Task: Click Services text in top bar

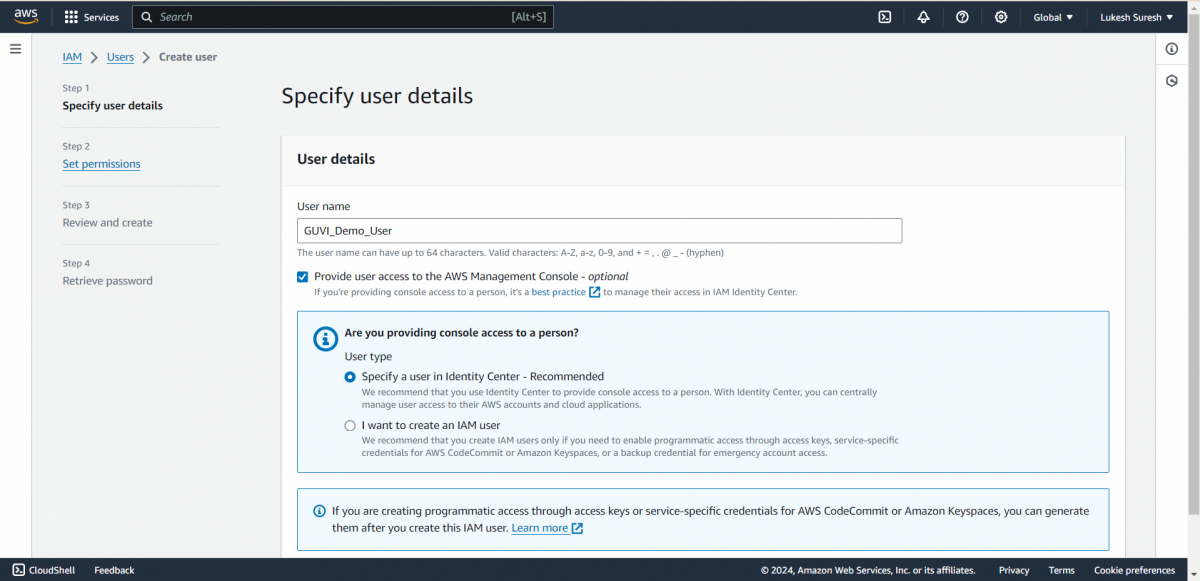Action: [x=101, y=17]
